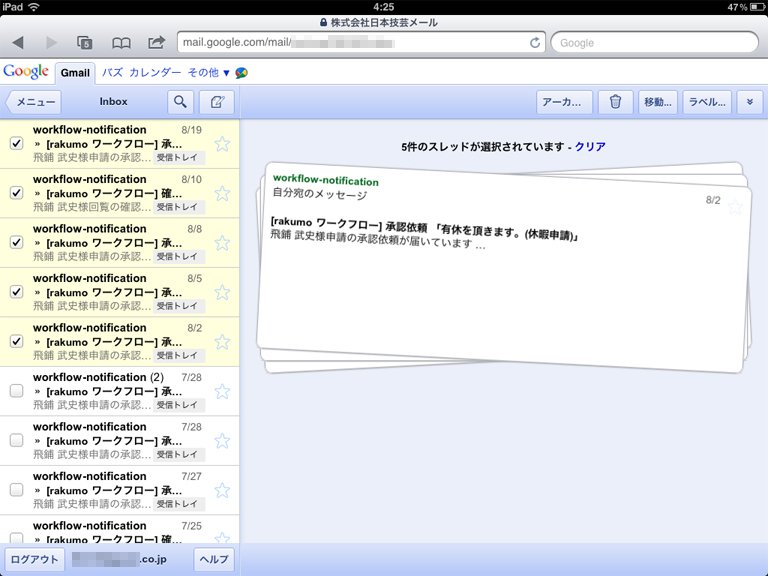This screenshot has width=768, height=576.
Task: Click the クリア clear selection link
Action: pyautogui.click(x=590, y=146)
